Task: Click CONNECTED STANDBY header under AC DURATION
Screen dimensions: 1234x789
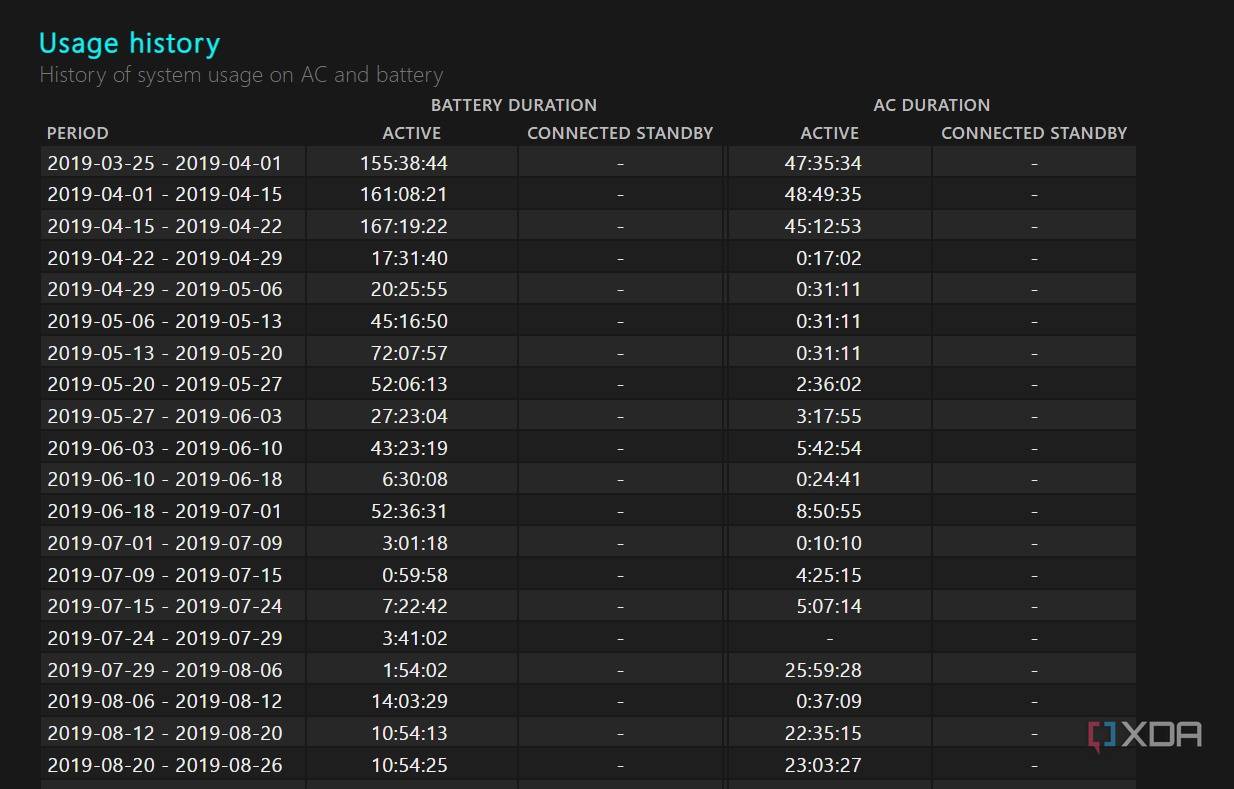Action: (x=1034, y=133)
